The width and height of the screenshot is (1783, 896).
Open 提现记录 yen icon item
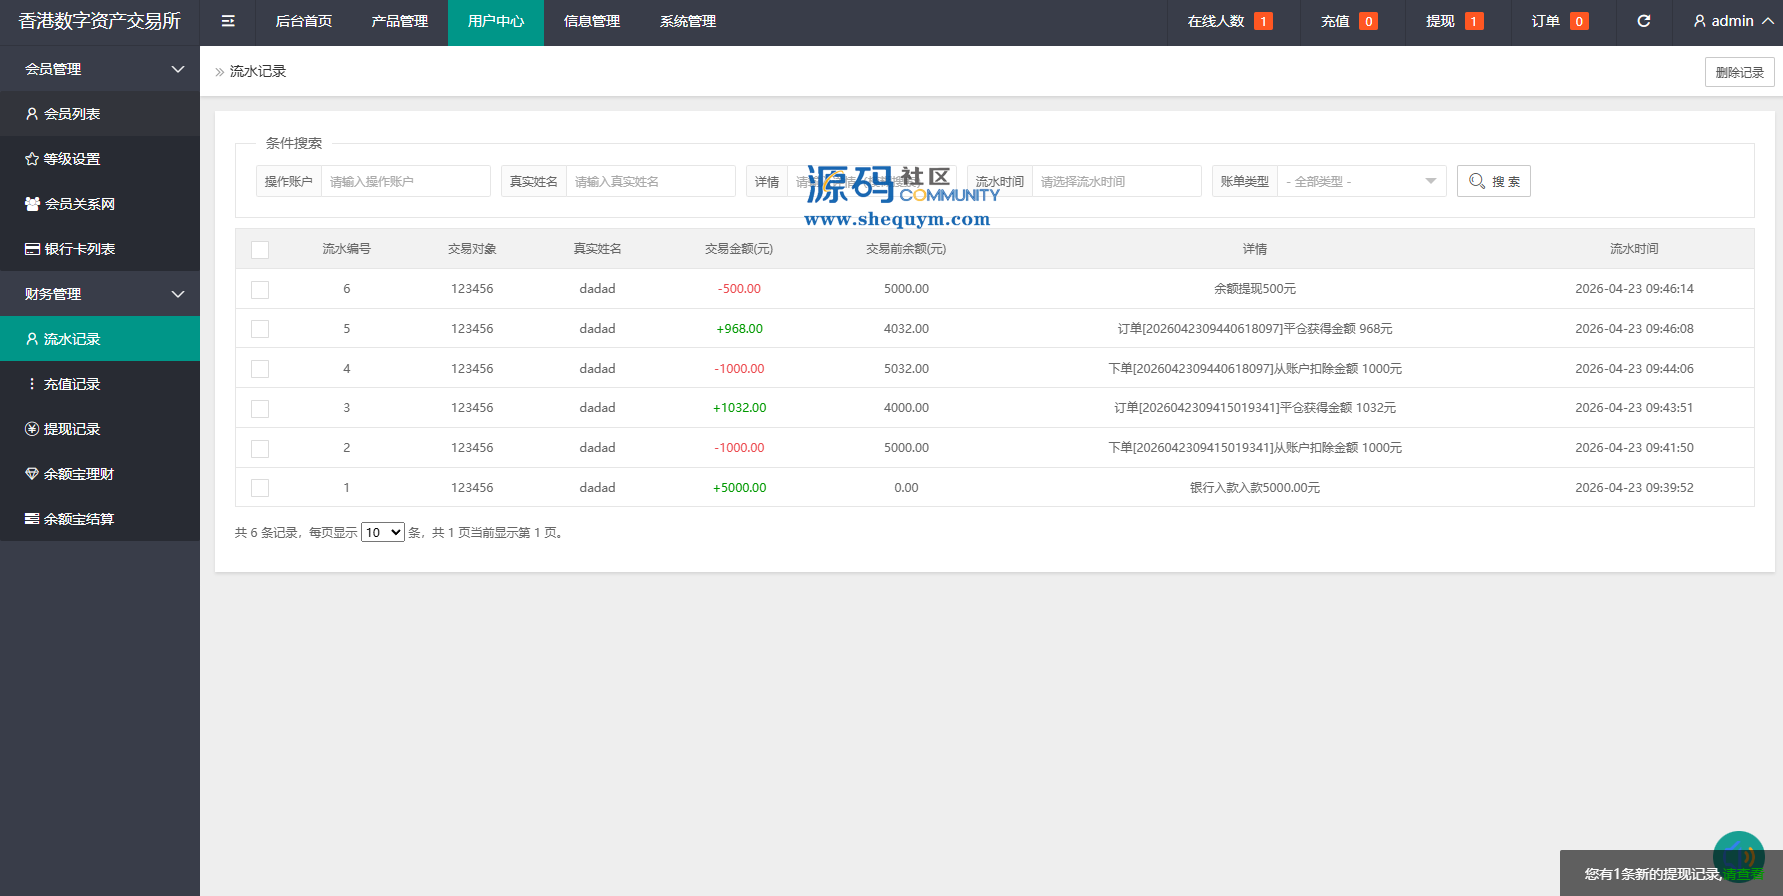click(x=32, y=429)
